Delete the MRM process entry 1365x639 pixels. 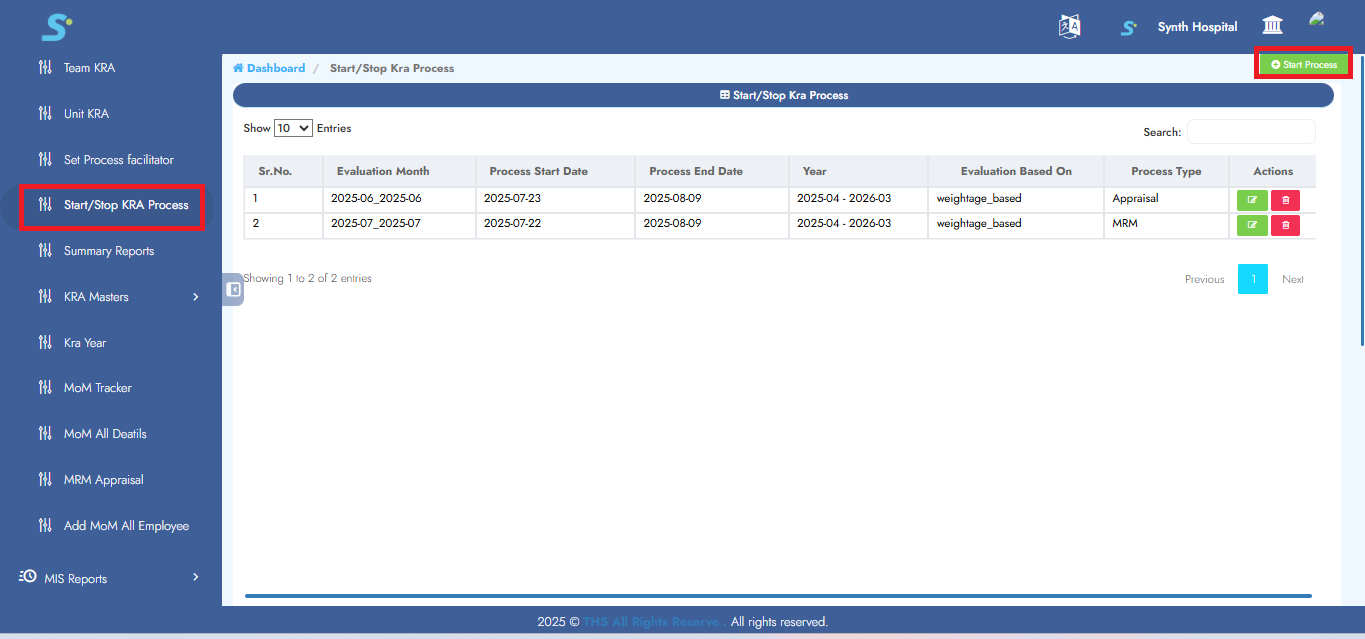point(1285,224)
